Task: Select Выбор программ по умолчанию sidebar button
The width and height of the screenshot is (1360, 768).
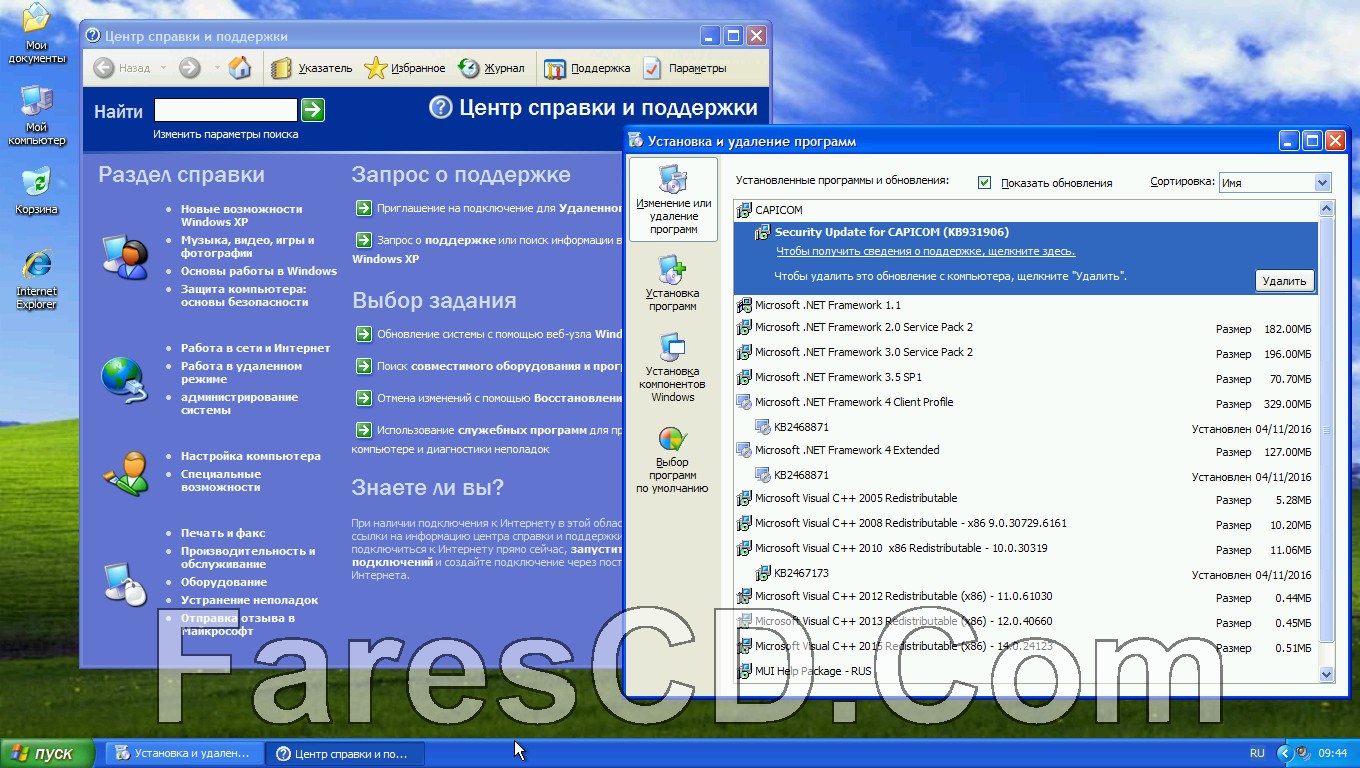Action: click(x=673, y=460)
